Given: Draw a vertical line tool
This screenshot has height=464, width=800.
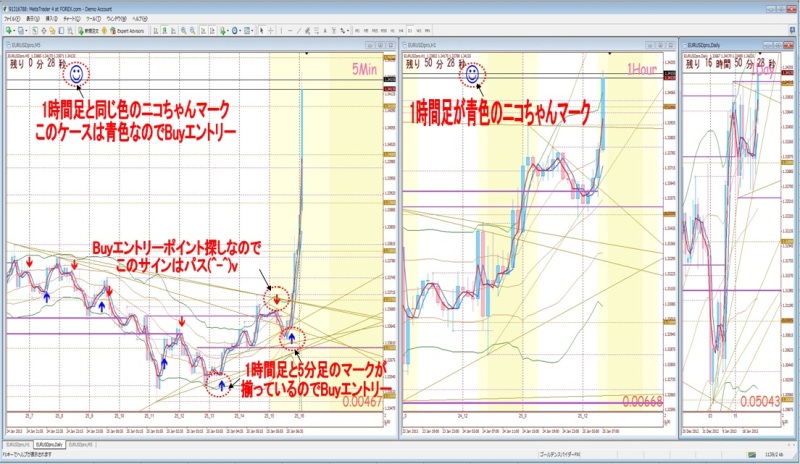Looking at the screenshot, I should (x=282, y=31).
